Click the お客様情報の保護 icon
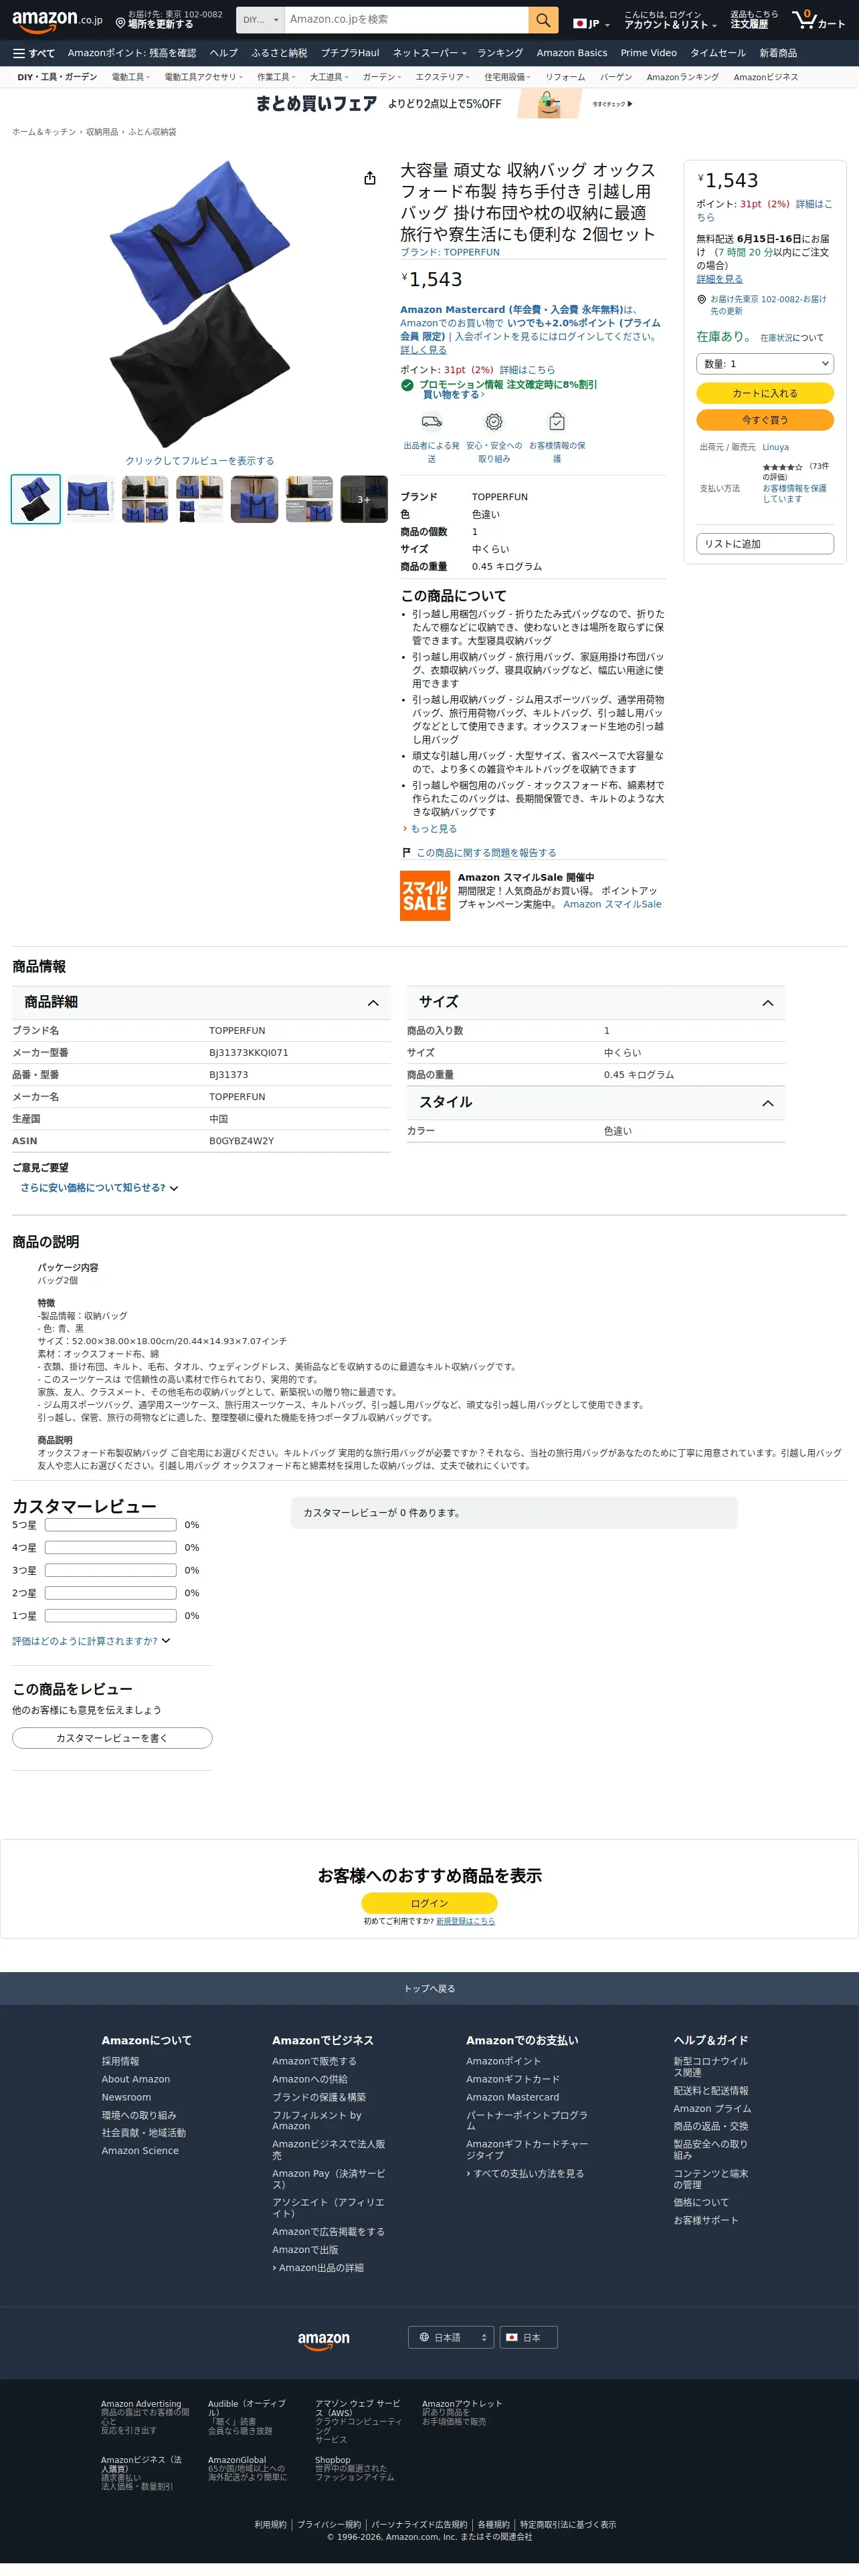Viewport: 859px width, 2576px height. tap(557, 422)
